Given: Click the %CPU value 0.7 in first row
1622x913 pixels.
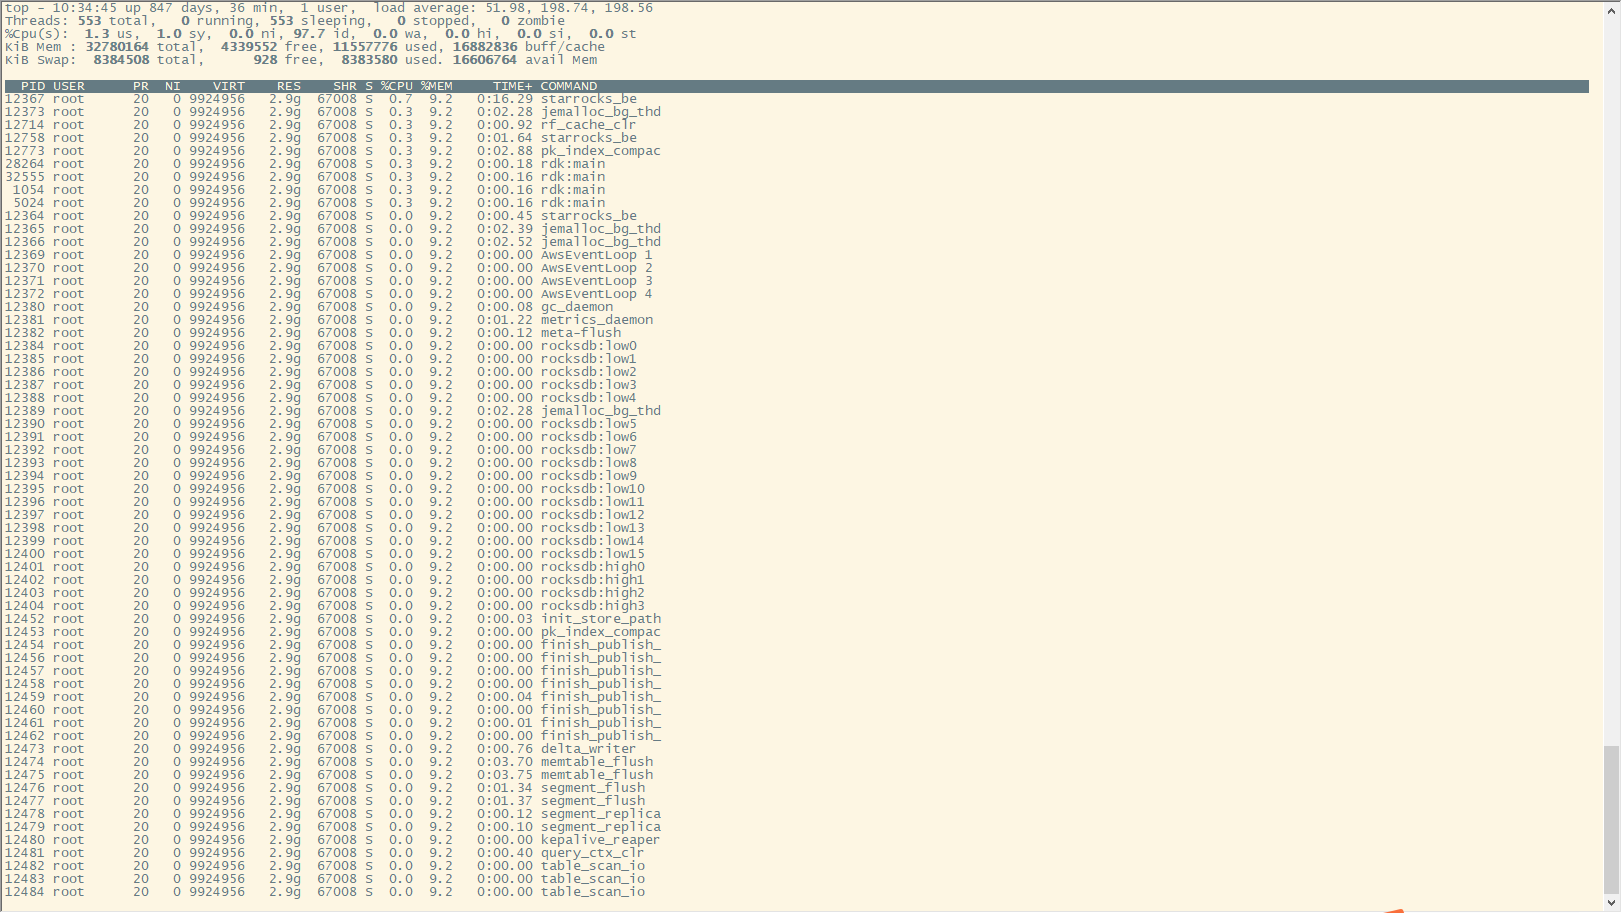Looking at the screenshot, I should coord(401,99).
